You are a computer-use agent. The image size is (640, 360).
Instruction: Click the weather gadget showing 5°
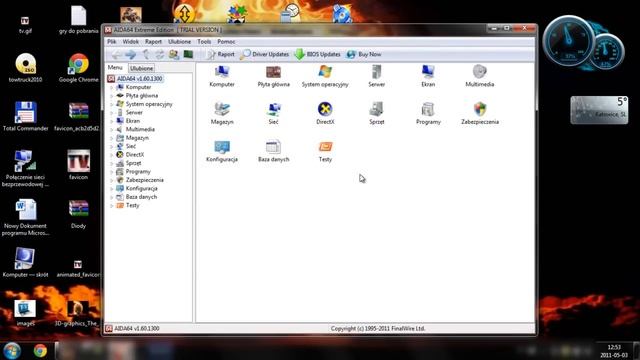click(x=599, y=110)
